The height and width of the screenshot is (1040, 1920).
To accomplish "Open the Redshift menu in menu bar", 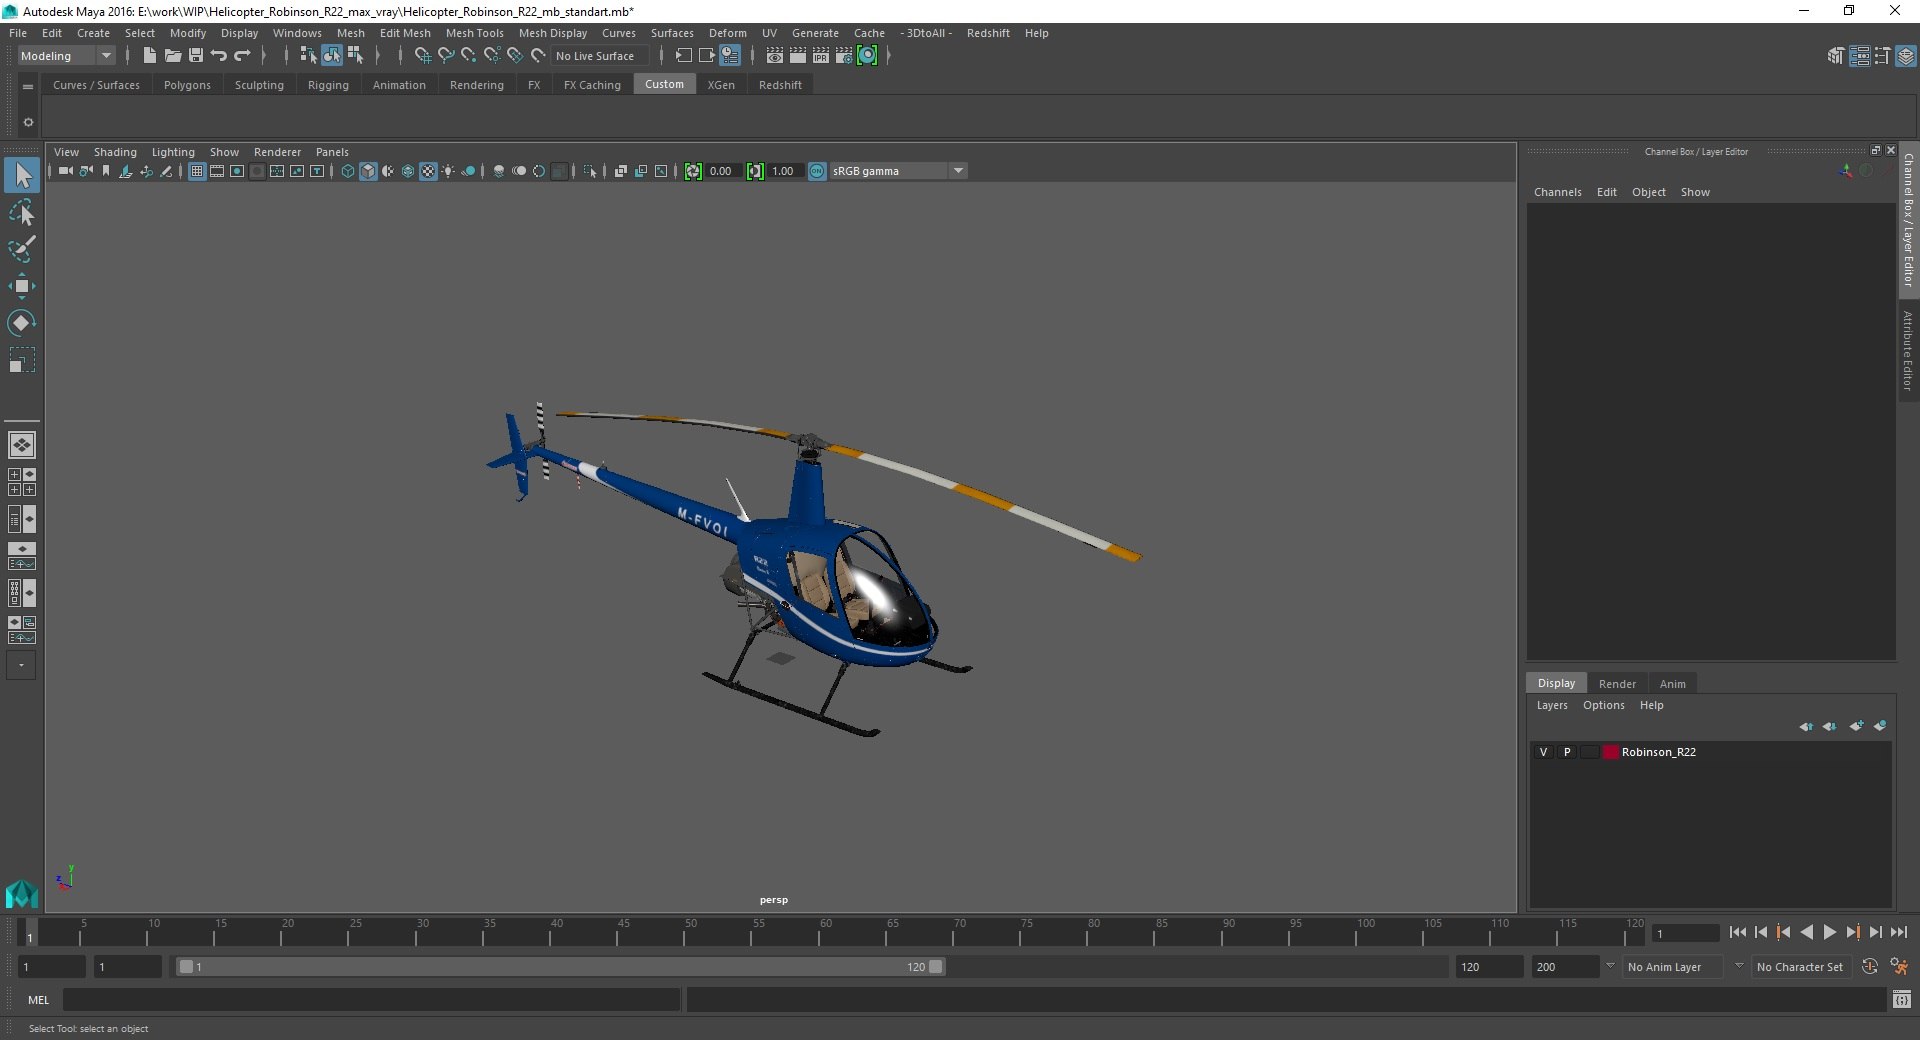I will click(x=988, y=33).
